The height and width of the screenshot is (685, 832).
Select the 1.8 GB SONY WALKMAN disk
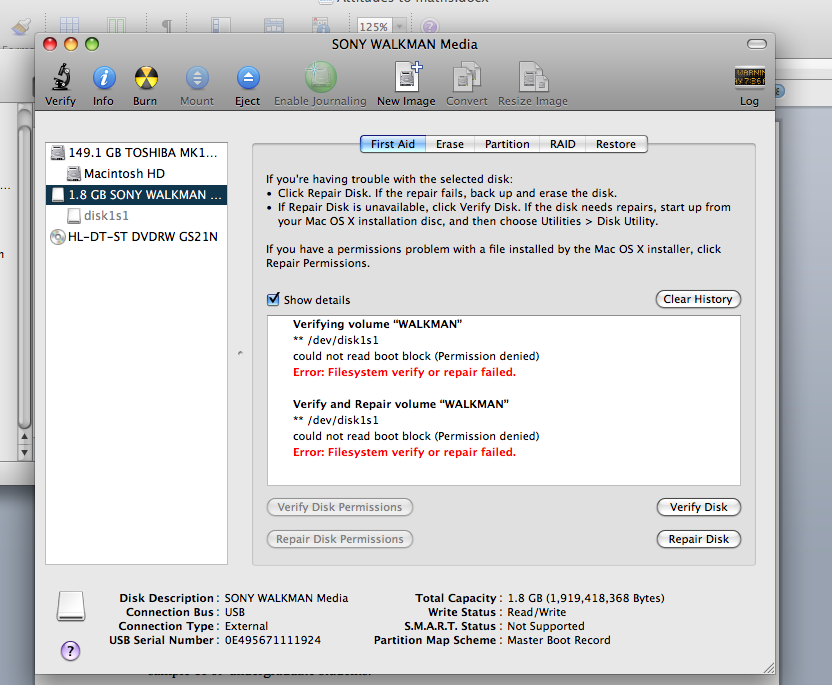136,195
